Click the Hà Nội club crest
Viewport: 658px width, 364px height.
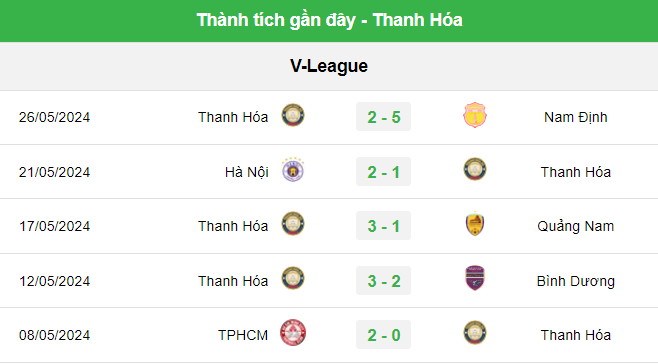(x=293, y=170)
